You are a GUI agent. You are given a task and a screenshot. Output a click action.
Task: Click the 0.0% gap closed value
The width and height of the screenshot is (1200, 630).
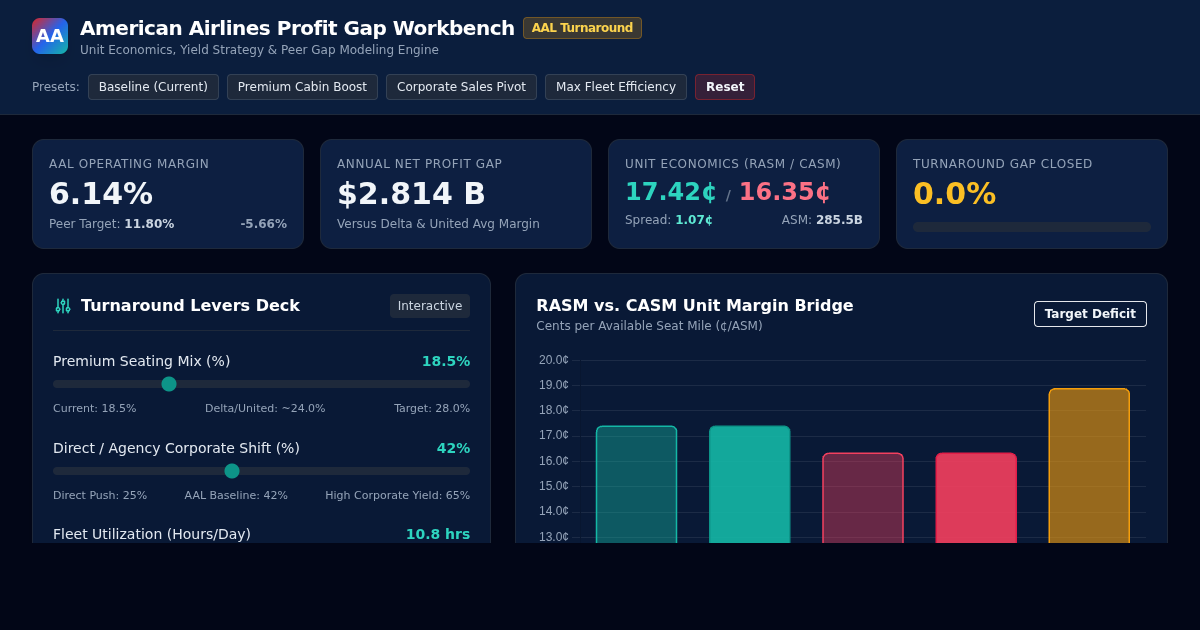(954, 193)
